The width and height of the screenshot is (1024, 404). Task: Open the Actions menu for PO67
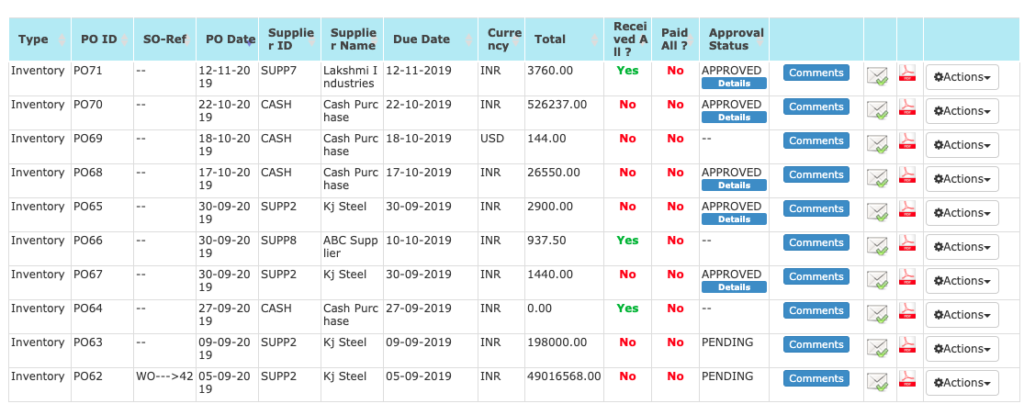962,281
